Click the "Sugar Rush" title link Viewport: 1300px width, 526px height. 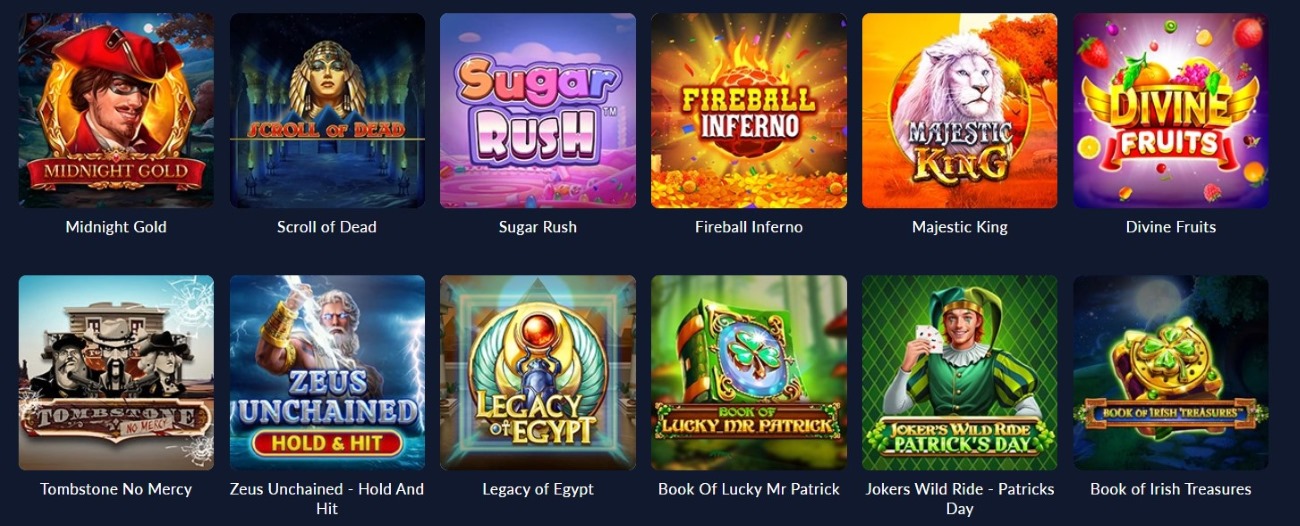click(538, 227)
